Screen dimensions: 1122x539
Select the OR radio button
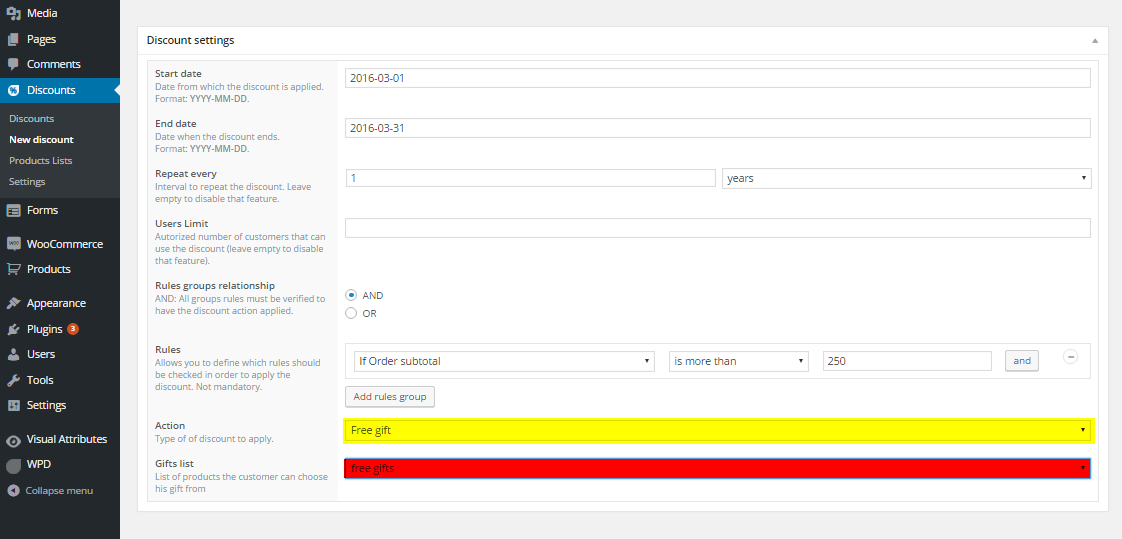(x=351, y=313)
